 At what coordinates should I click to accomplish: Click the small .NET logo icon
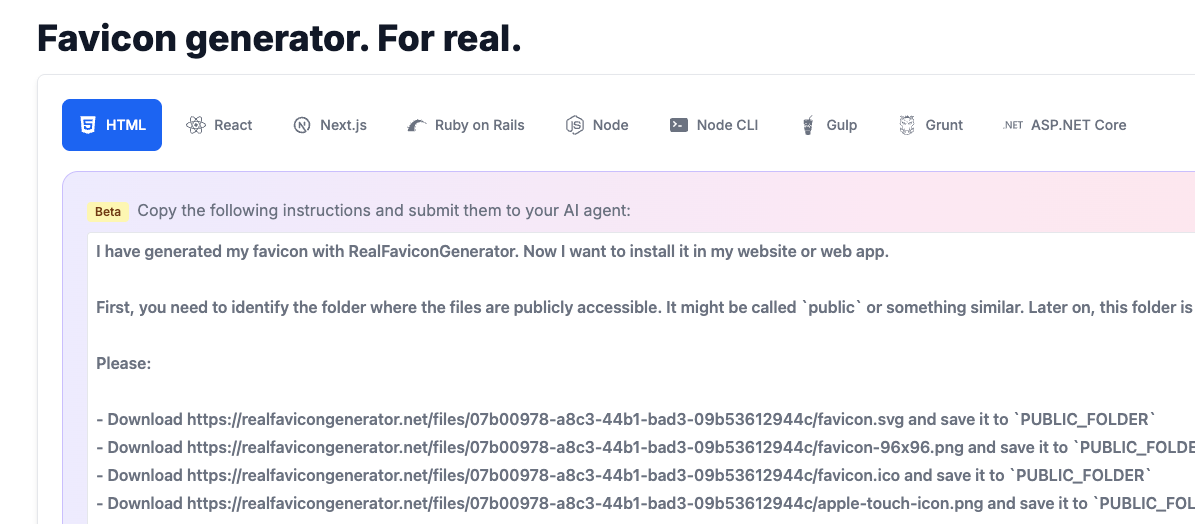tap(1013, 125)
